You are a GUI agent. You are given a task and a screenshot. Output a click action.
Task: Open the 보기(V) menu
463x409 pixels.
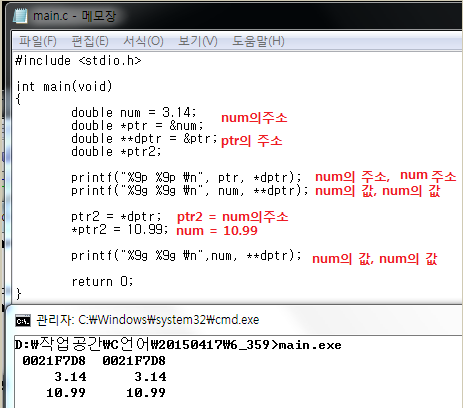(198, 41)
